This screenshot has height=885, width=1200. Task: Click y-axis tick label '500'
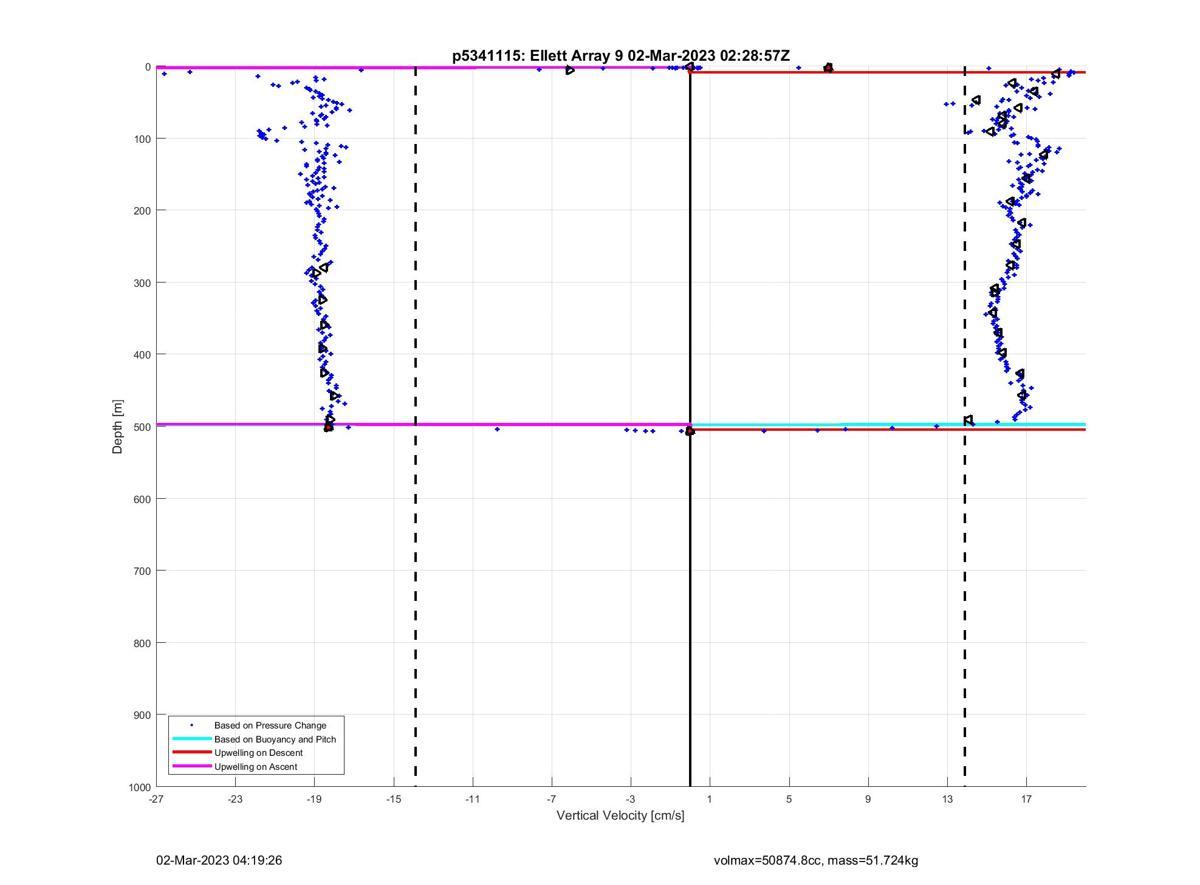click(x=142, y=427)
